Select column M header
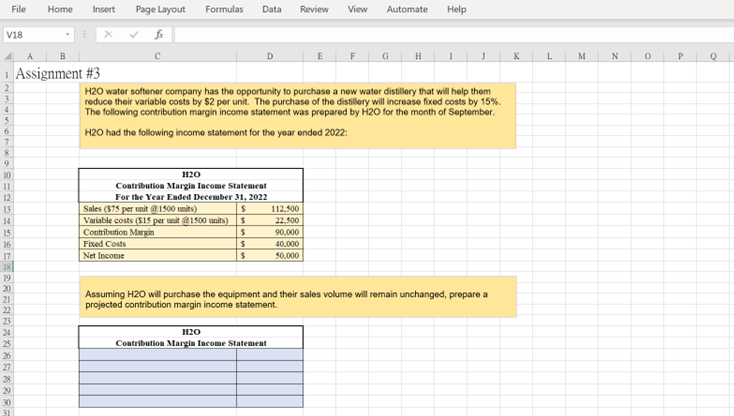The width and height of the screenshot is (734, 416). 581,56
